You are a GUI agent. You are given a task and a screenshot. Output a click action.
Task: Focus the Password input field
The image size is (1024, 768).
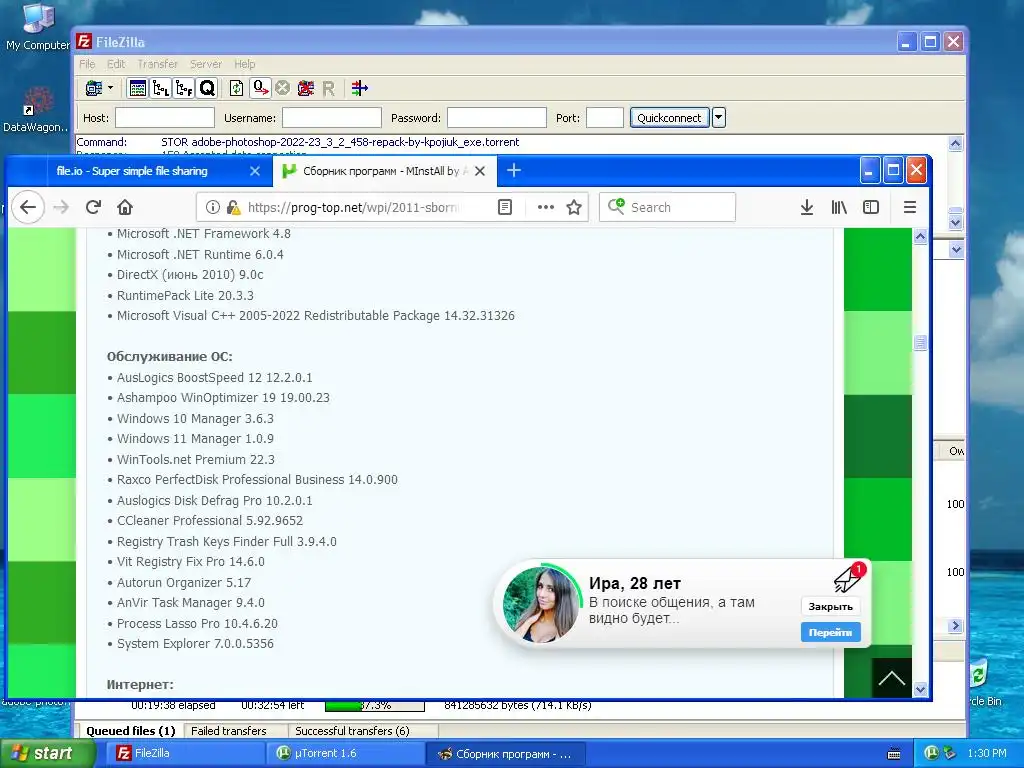[x=496, y=118]
